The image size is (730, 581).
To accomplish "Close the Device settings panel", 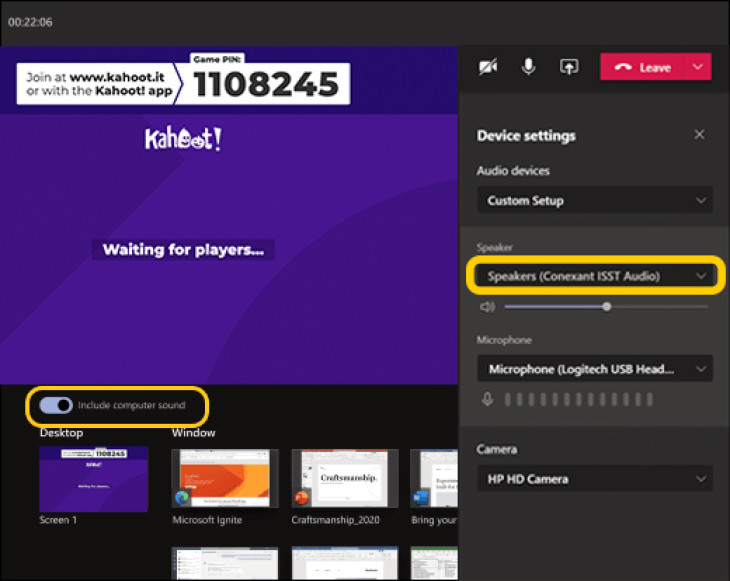I will (699, 135).
